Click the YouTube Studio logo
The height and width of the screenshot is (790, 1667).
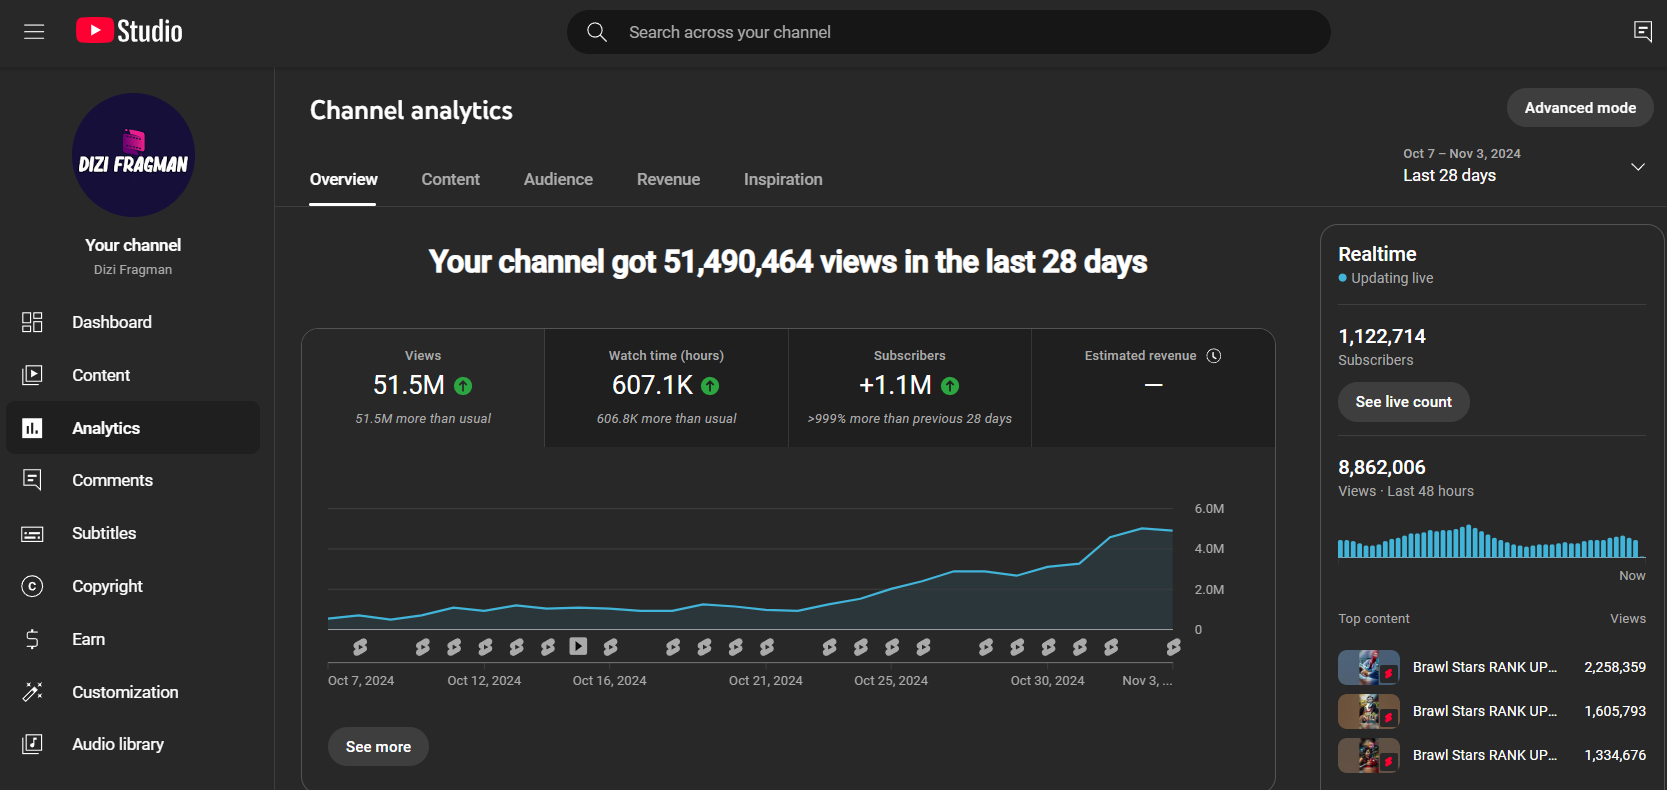pos(129,31)
